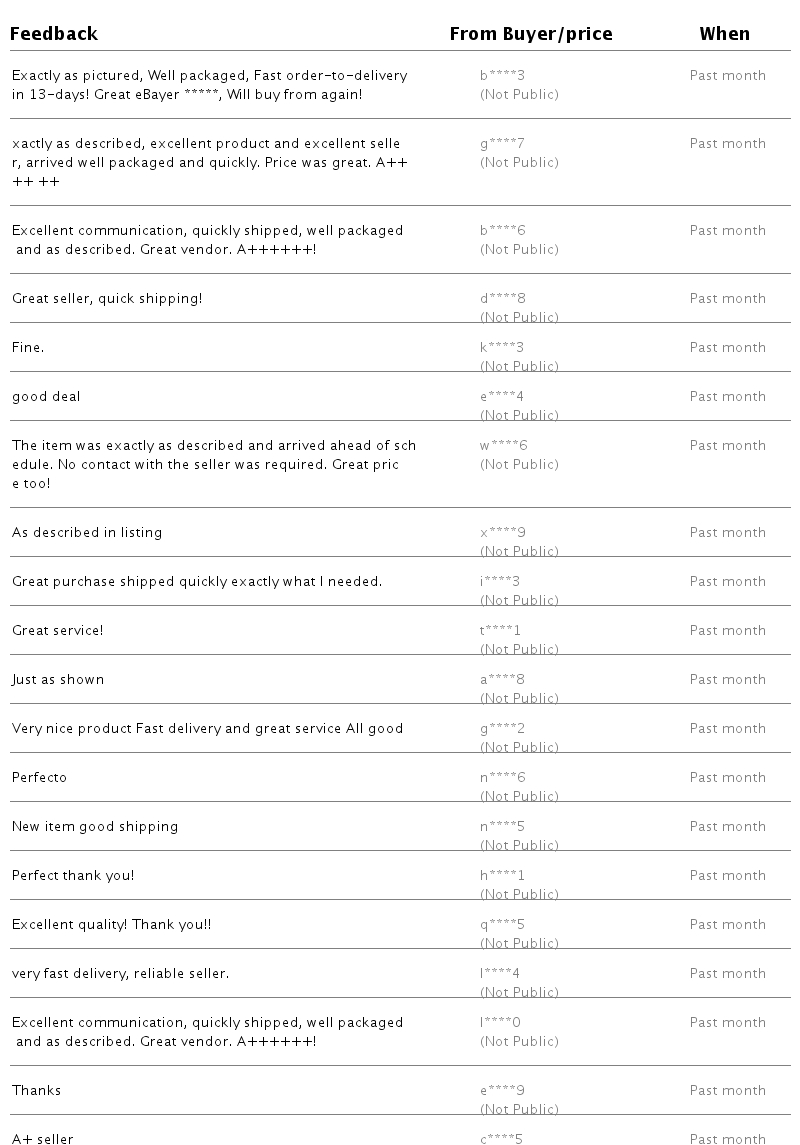Image resolution: width=800 pixels, height=1145 pixels.
Task: Click buyer q****5
Action: [502, 924]
